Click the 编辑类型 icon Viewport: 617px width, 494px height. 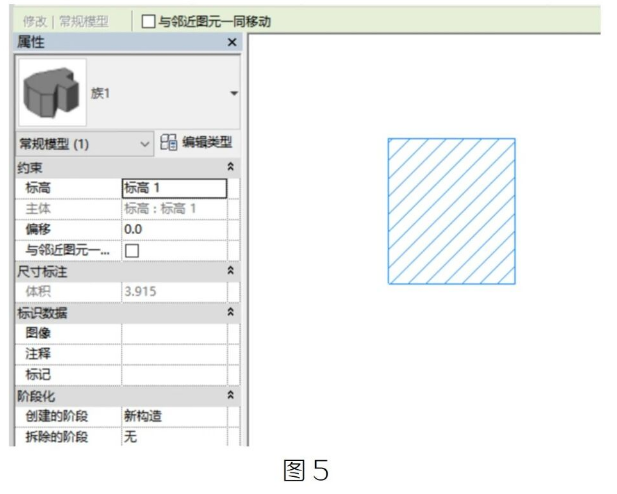pyautogui.click(x=168, y=142)
